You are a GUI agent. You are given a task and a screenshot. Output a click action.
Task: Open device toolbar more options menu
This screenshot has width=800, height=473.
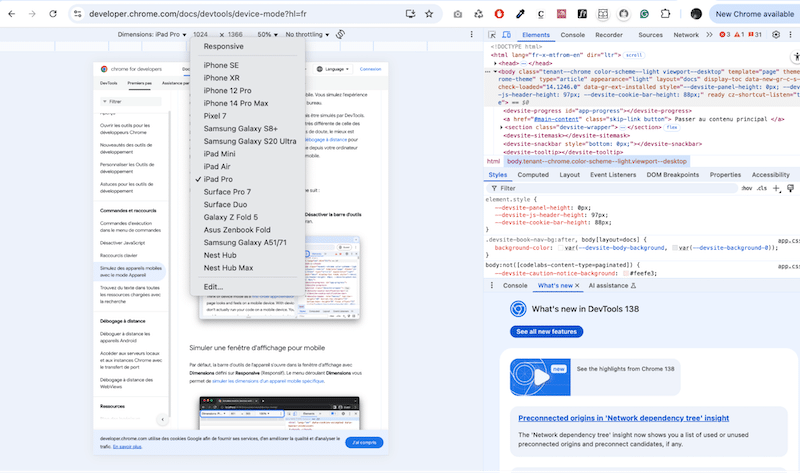(471, 34)
